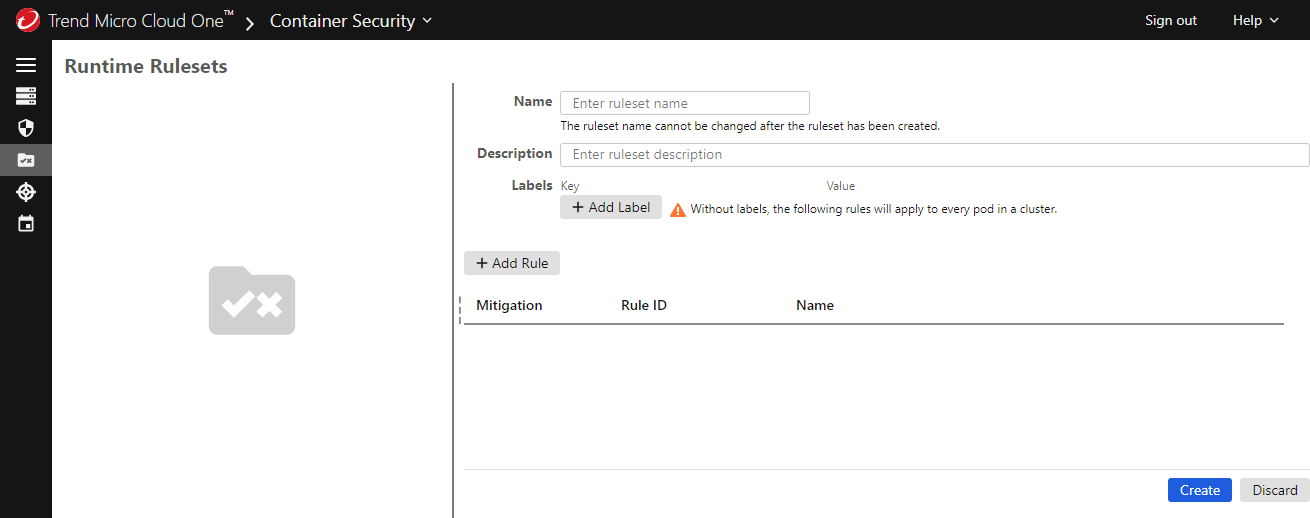1310x518 pixels.
Task: Discard the new ruleset
Action: click(1274, 490)
